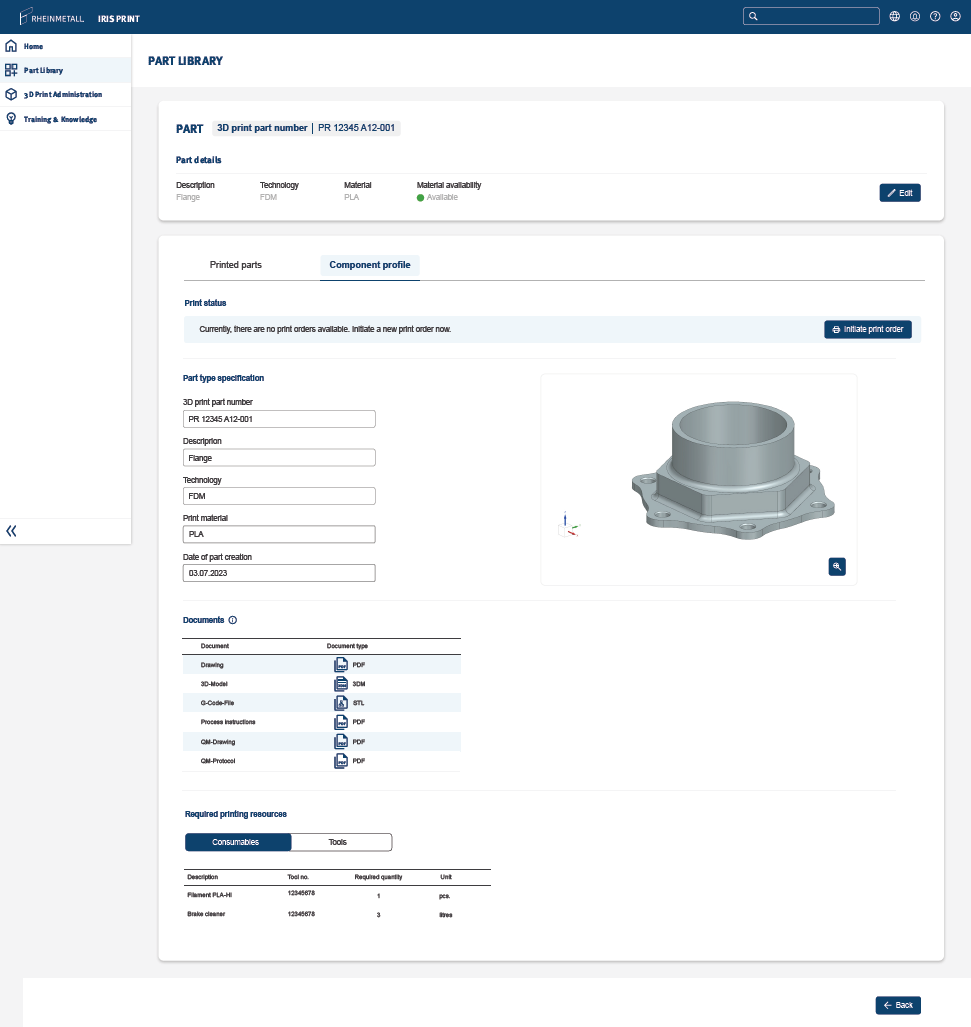
Task: Open the language globe icon
Action: (x=894, y=17)
